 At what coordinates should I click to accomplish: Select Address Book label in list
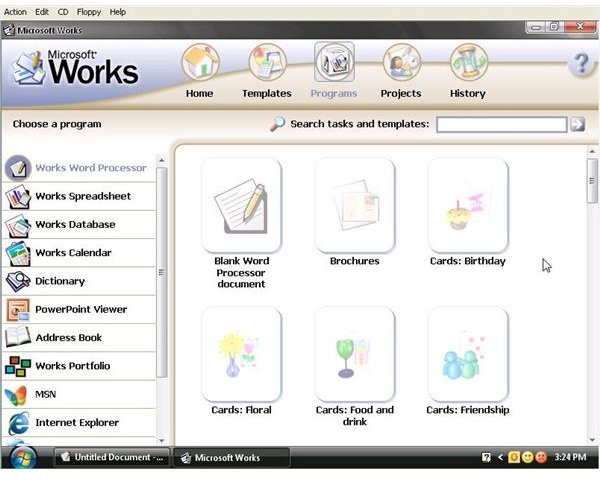point(69,338)
